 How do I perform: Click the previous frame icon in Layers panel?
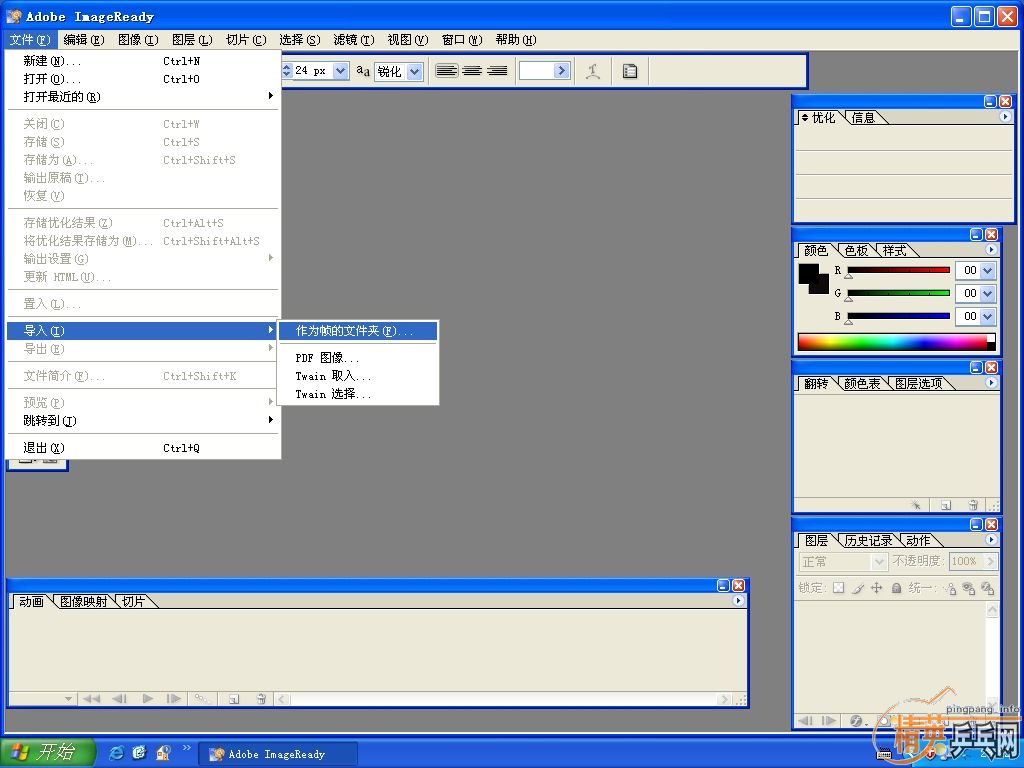[805, 720]
